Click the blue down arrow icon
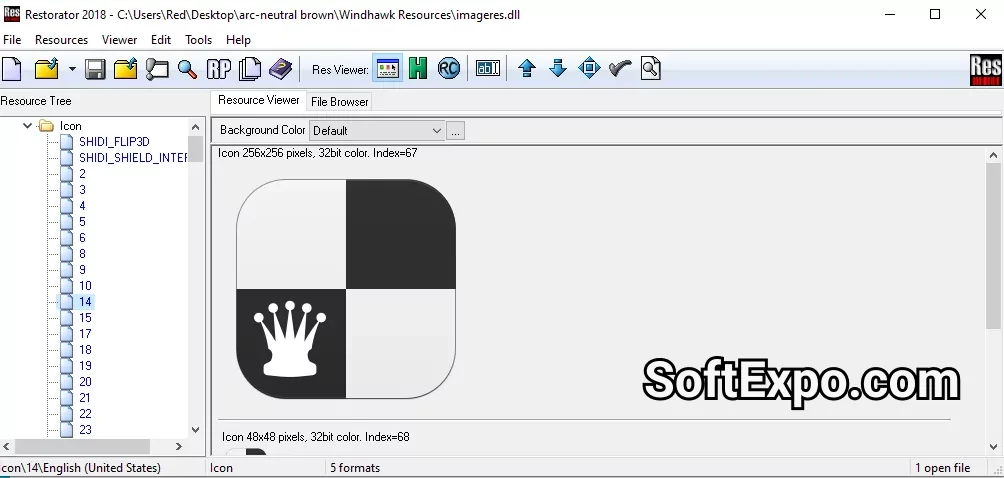1004x478 pixels. (x=558, y=69)
